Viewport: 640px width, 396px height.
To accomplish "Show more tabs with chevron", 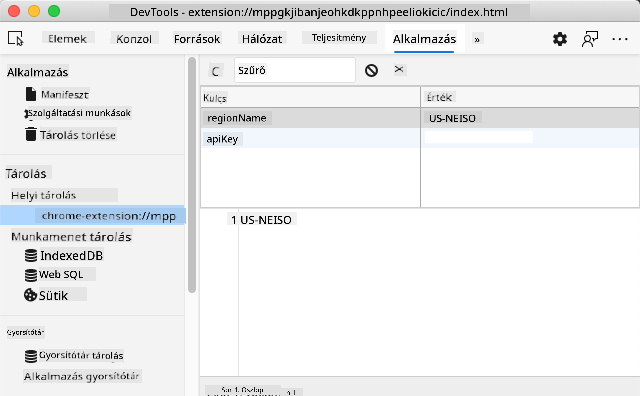I will point(477,40).
